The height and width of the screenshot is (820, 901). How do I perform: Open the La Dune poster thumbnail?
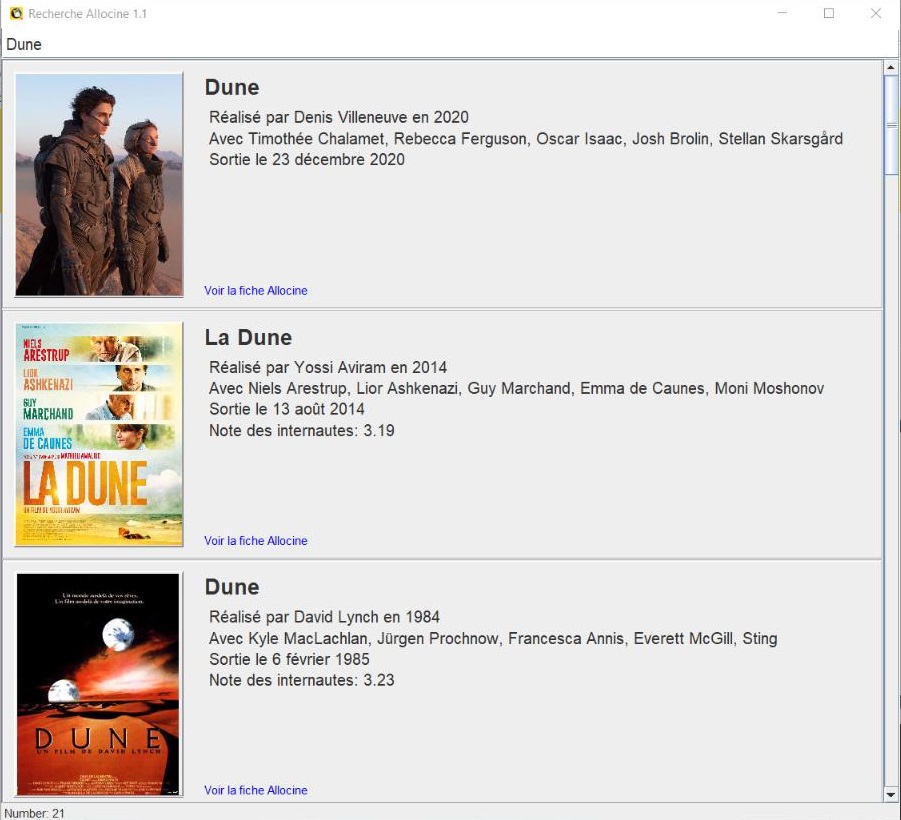coord(99,434)
